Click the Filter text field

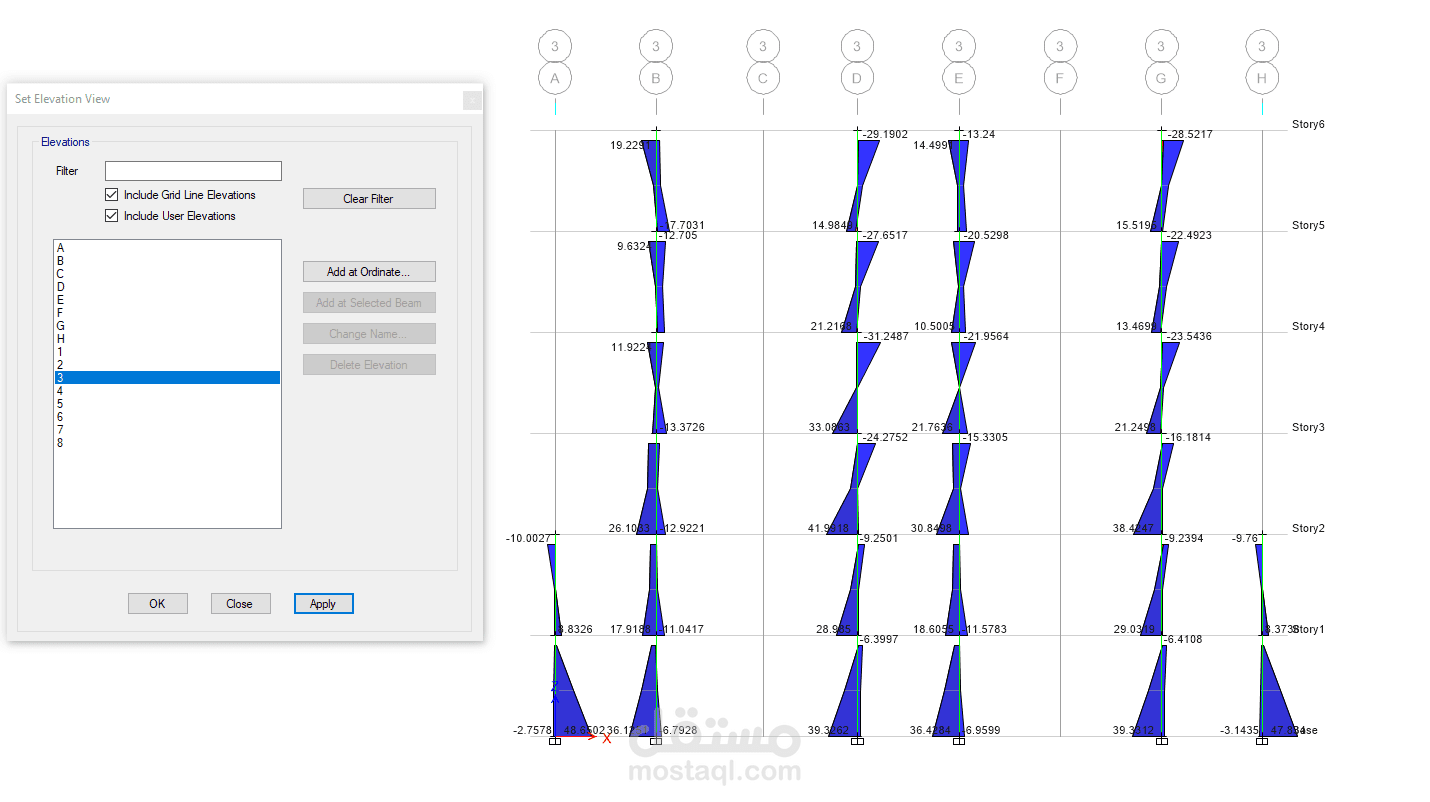coord(193,171)
